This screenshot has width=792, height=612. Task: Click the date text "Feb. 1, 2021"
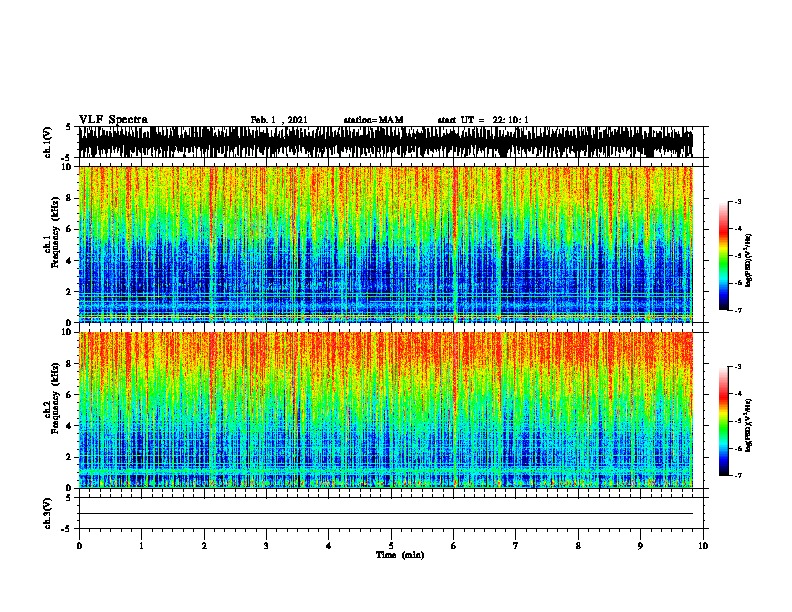(x=279, y=120)
